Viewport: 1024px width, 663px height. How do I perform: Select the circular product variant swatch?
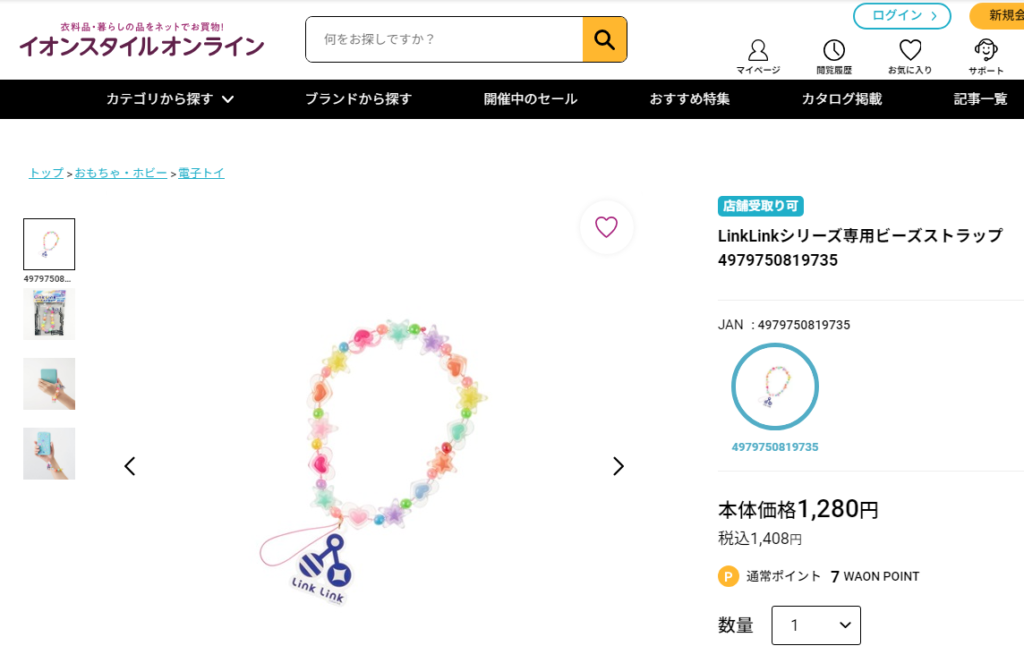pyautogui.click(x=775, y=387)
